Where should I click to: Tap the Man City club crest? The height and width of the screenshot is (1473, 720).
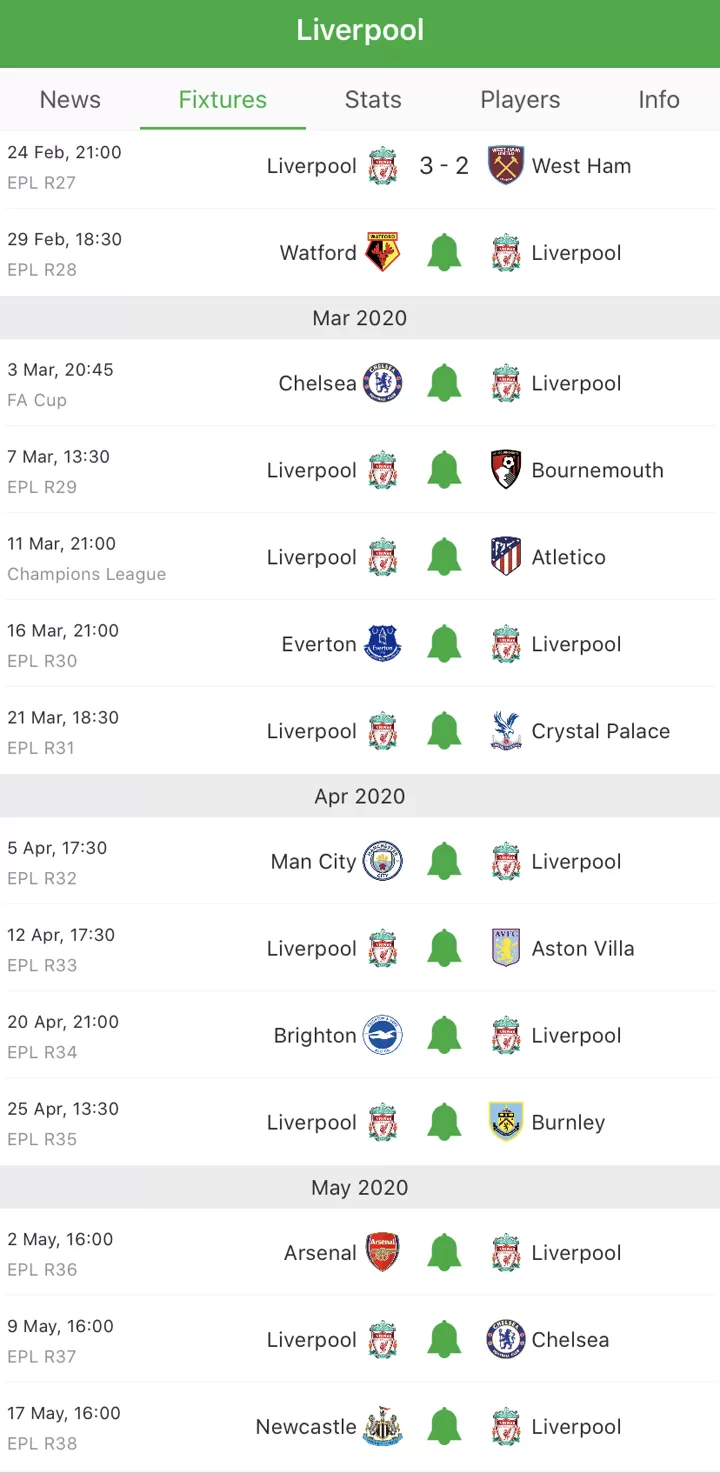click(x=383, y=861)
